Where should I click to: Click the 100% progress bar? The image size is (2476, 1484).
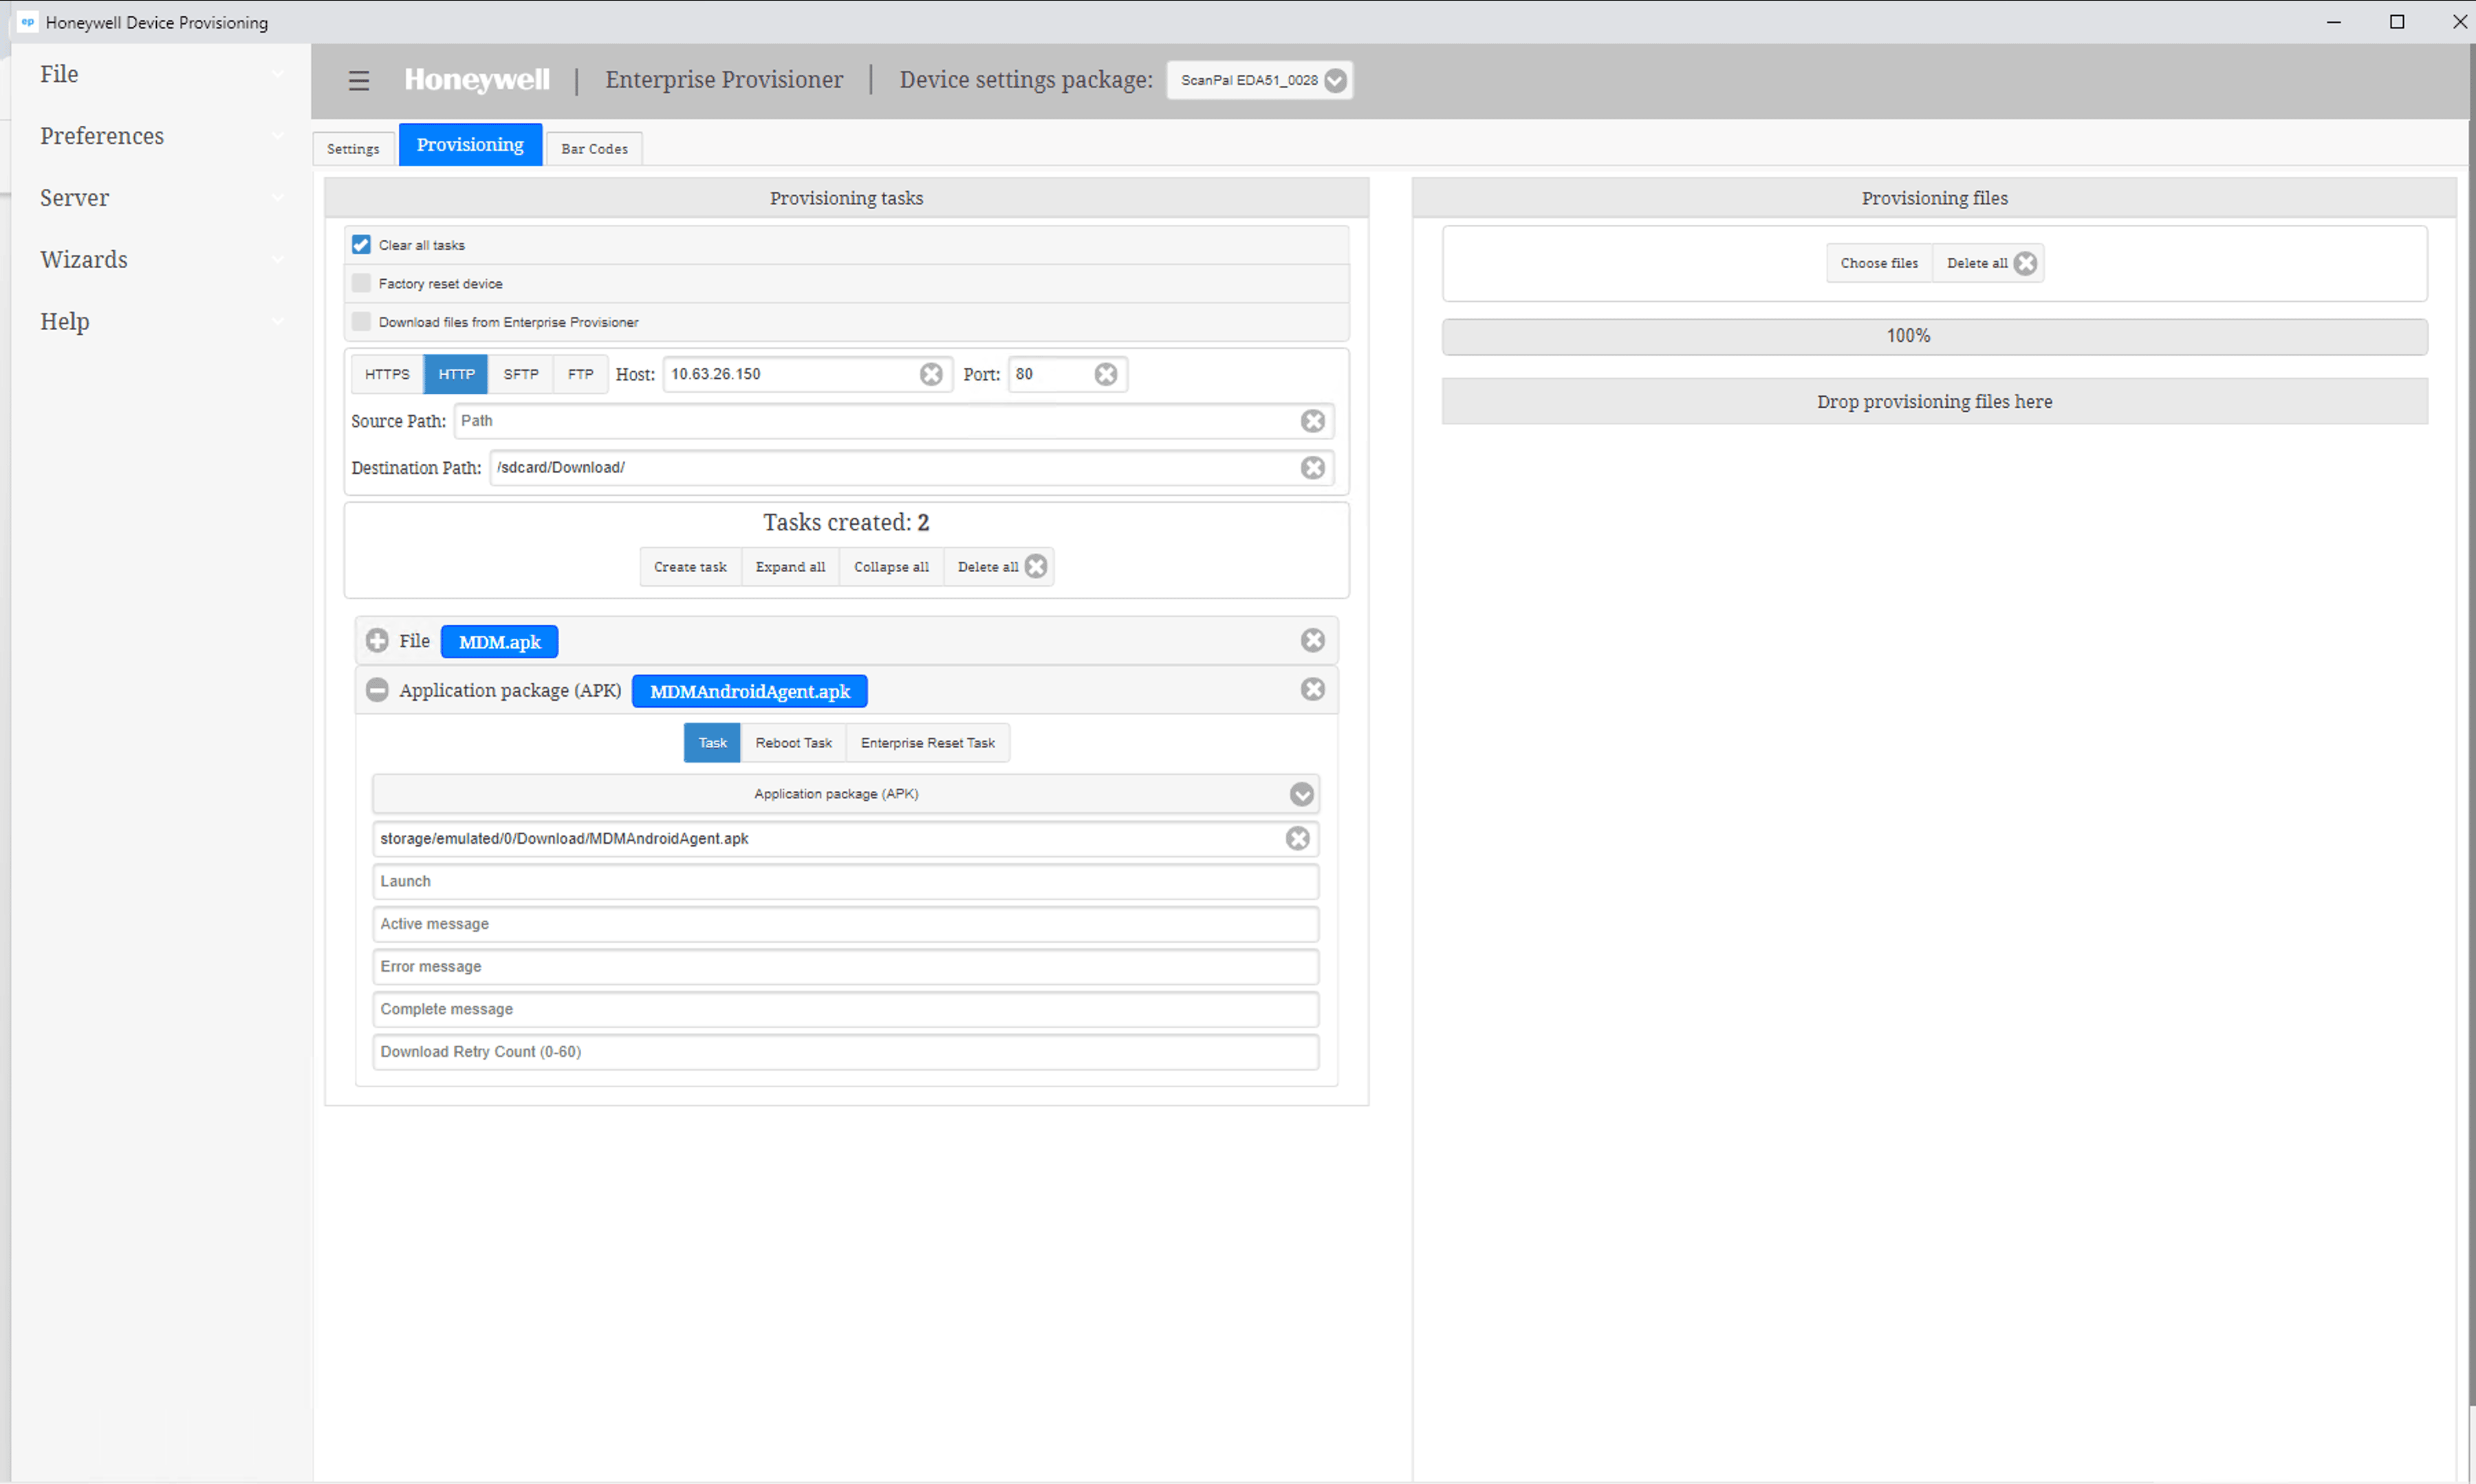coord(1933,336)
